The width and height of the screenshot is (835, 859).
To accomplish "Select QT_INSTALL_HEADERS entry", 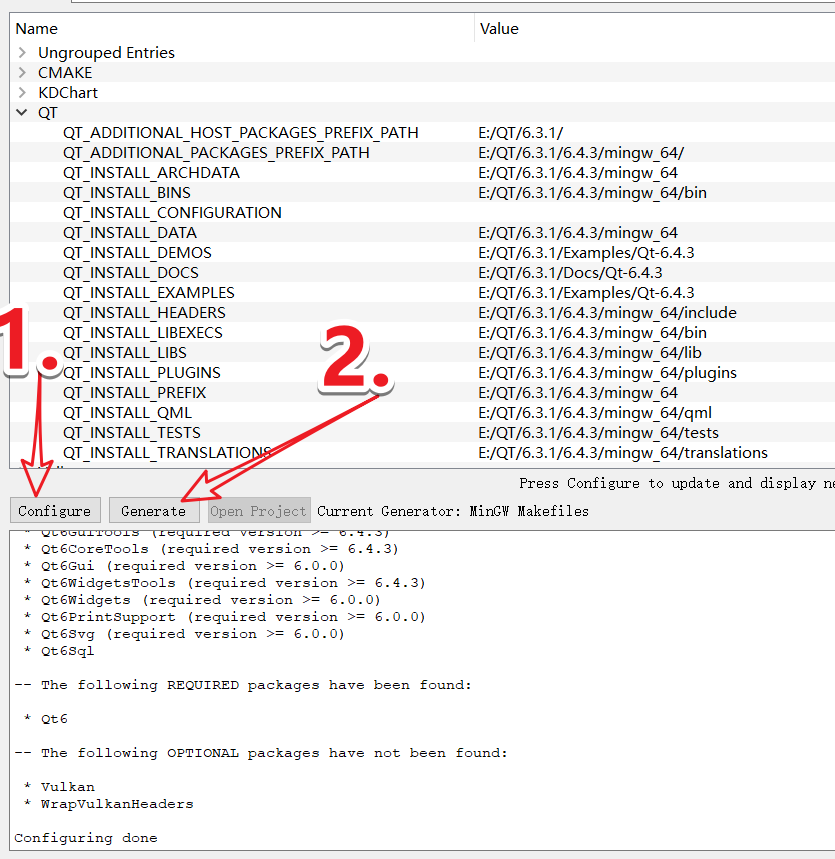I will click(144, 312).
